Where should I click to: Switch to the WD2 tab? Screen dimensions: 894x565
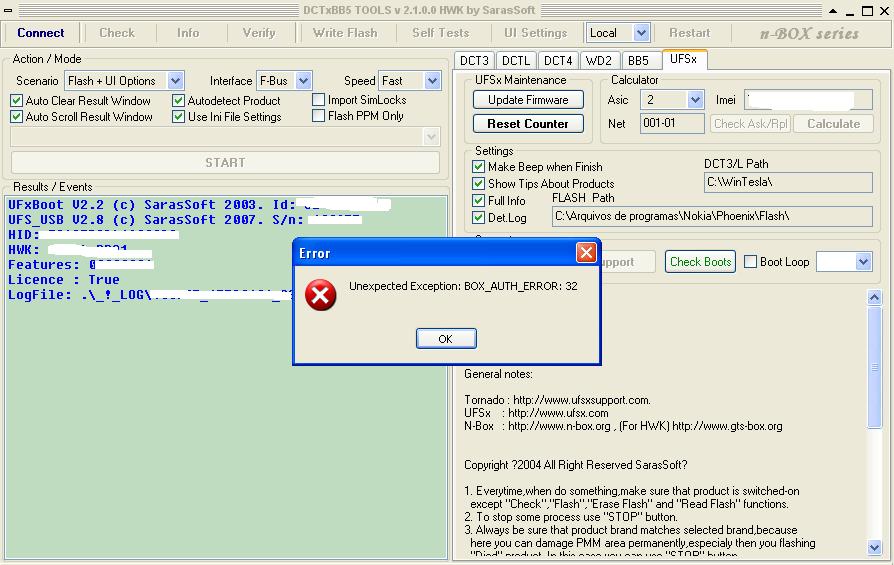click(x=599, y=61)
